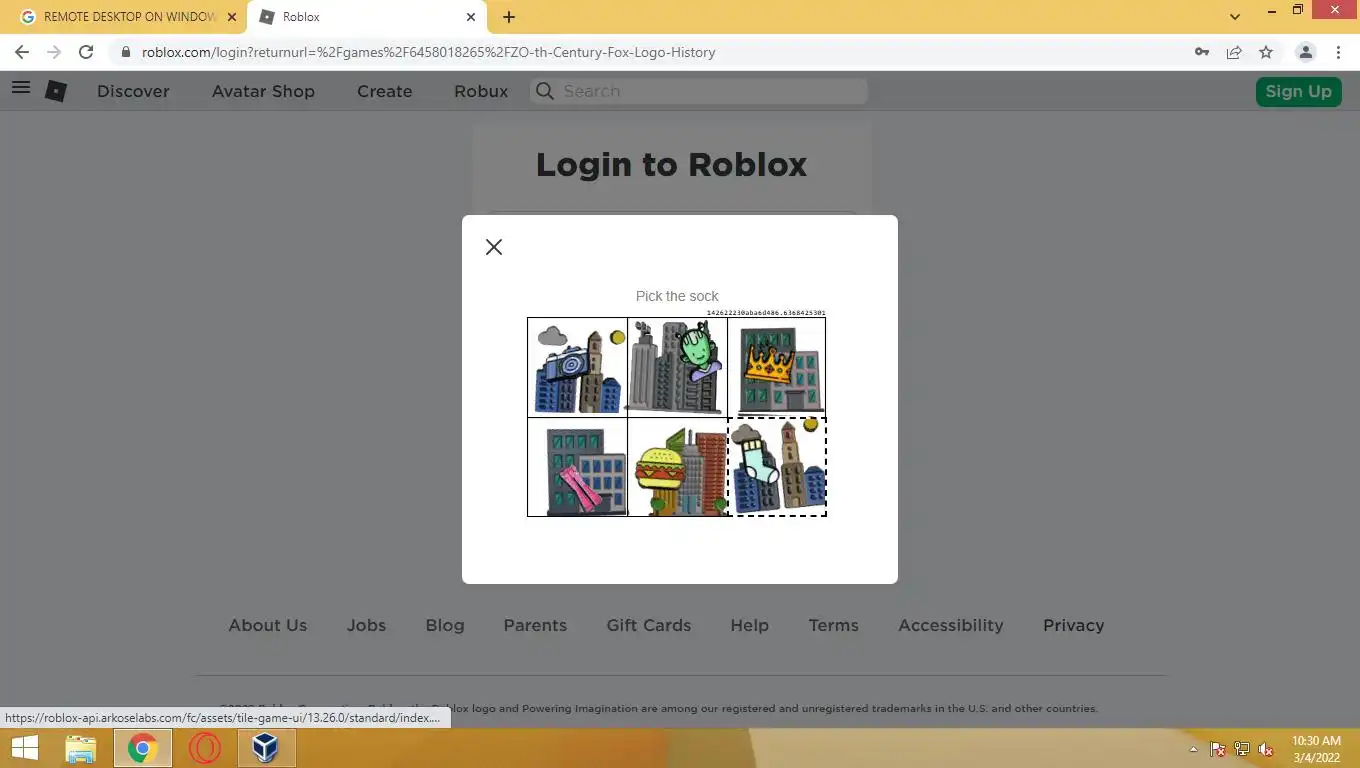
Task: Open the saved passwords key icon
Action: point(1202,52)
